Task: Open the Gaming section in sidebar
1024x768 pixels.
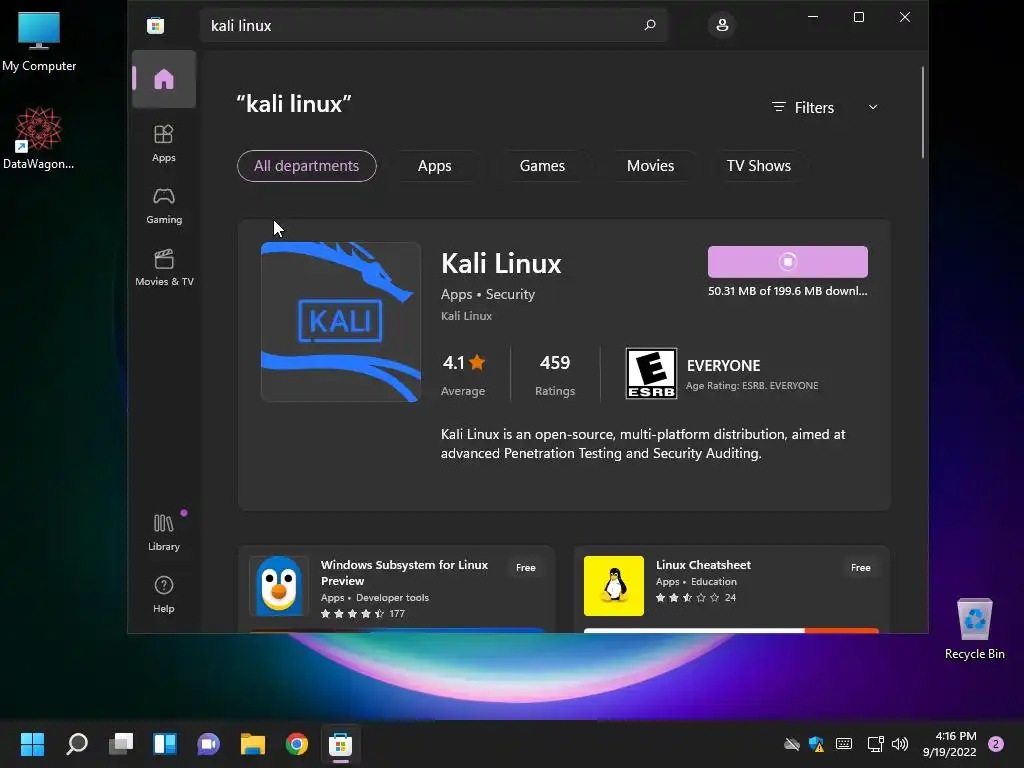Action: pyautogui.click(x=164, y=205)
